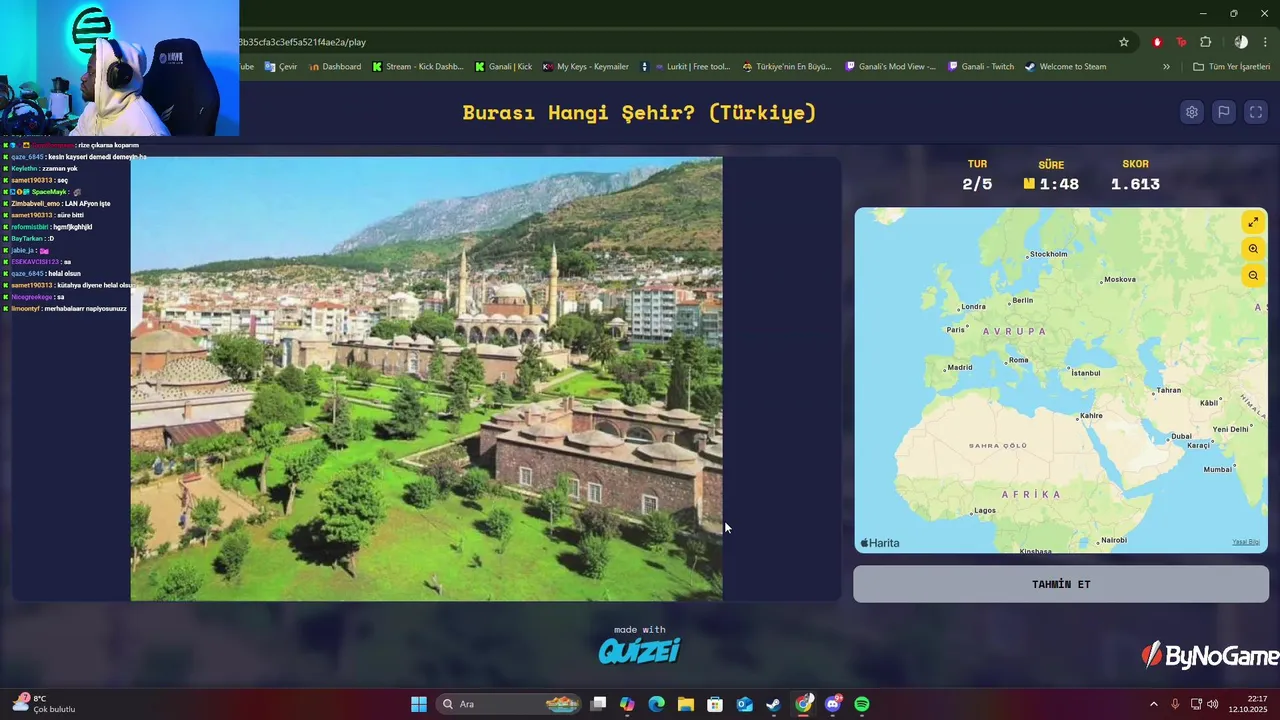Open Steam from the taskbar
The height and width of the screenshot is (720, 1280).
(x=773, y=704)
